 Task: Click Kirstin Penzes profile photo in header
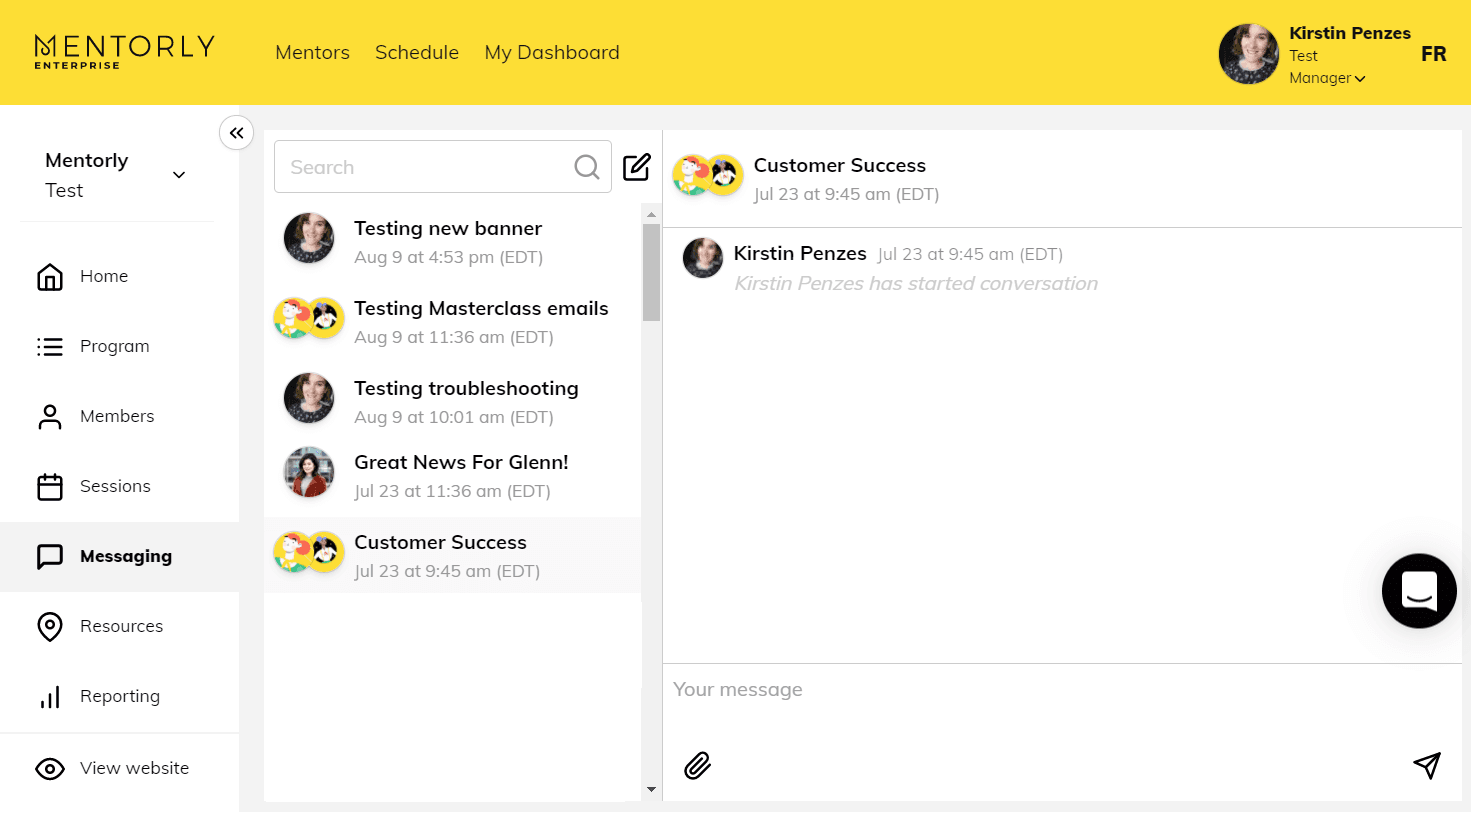[x=1248, y=54]
